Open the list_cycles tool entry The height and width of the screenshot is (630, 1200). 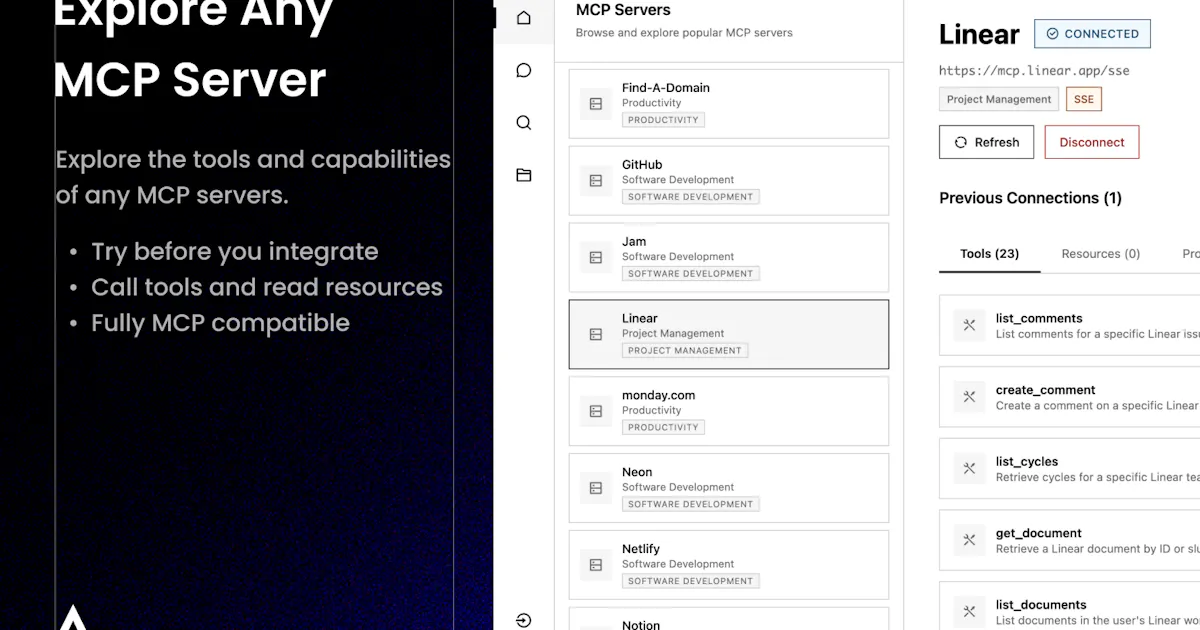1070,469
